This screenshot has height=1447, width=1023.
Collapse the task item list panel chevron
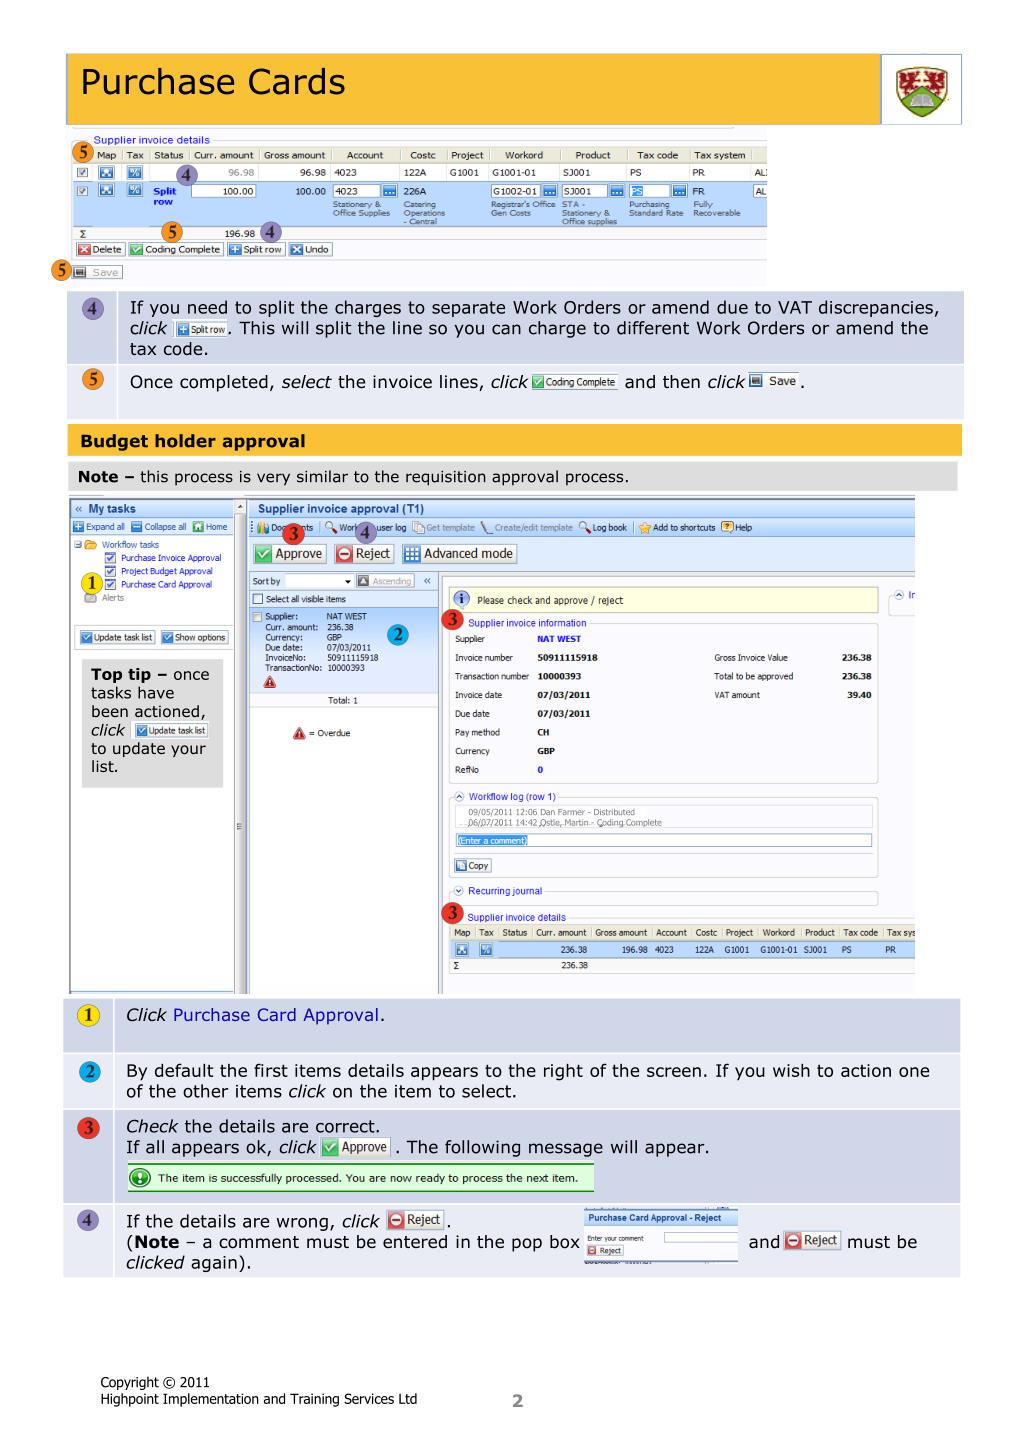(x=428, y=580)
